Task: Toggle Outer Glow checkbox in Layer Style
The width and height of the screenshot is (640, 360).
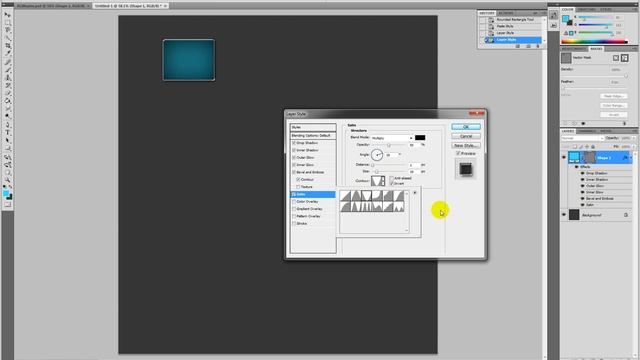Action: (x=294, y=158)
